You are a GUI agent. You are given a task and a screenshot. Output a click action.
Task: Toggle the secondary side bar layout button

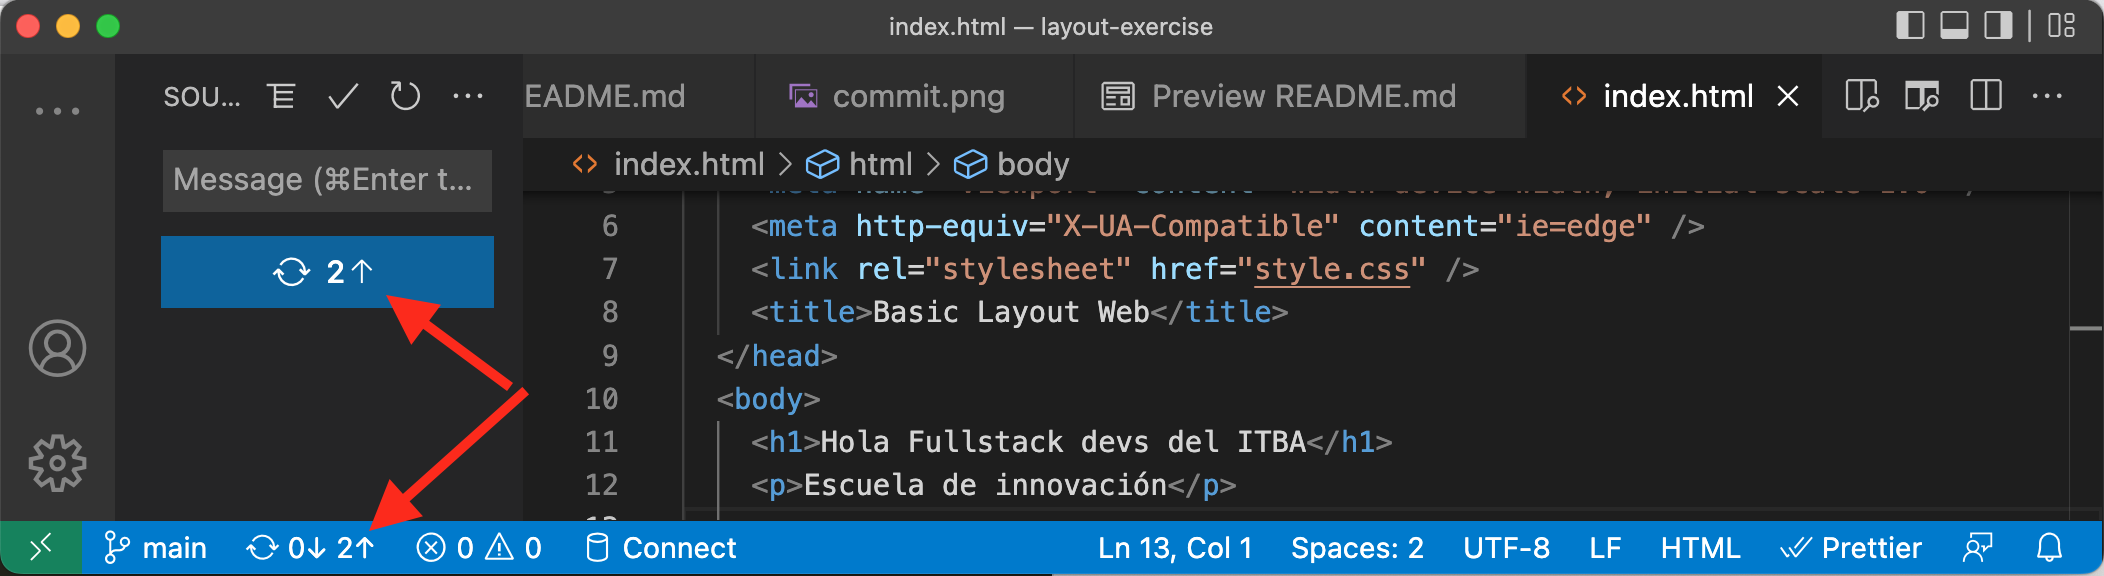click(x=1998, y=25)
